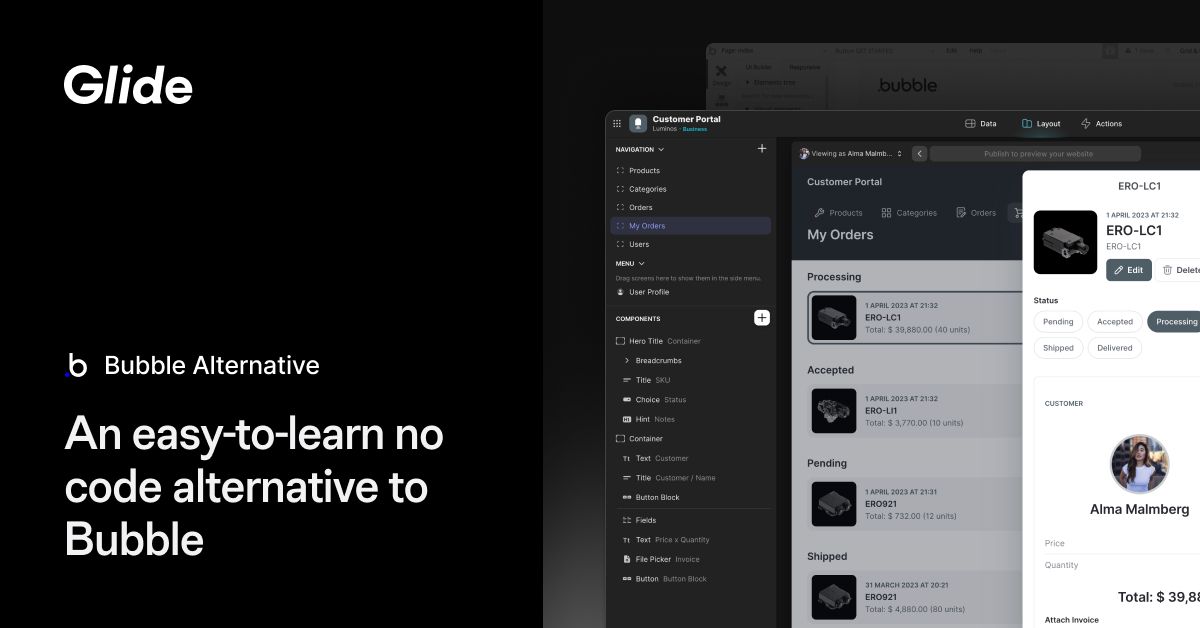This screenshot has width=1200, height=628.
Task: Switch to the Layout tab
Action: (x=1041, y=124)
